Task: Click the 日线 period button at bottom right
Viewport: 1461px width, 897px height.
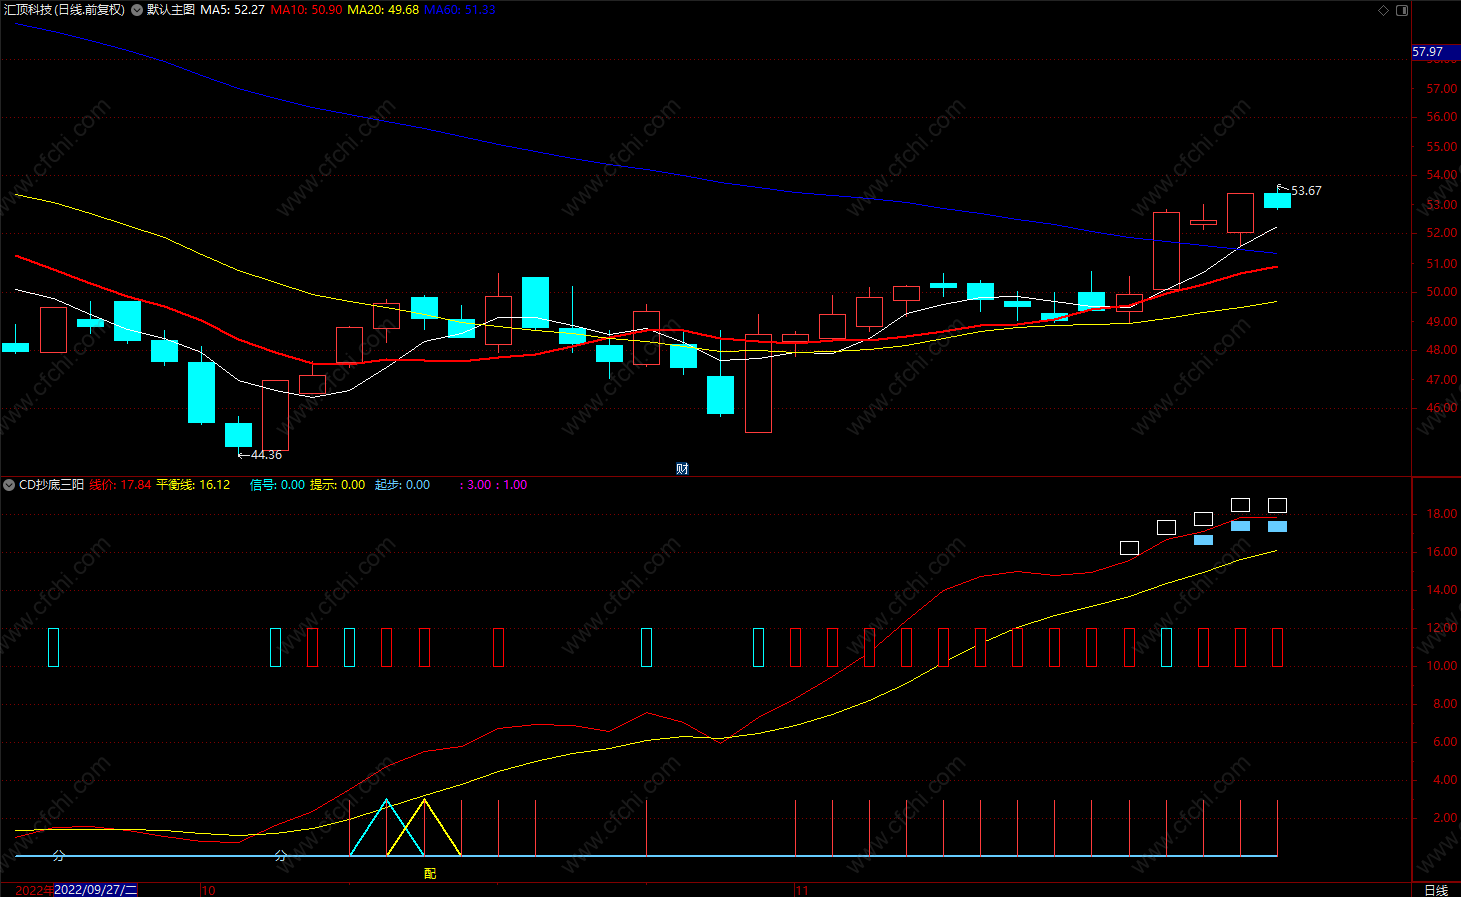Action: tap(1435, 890)
